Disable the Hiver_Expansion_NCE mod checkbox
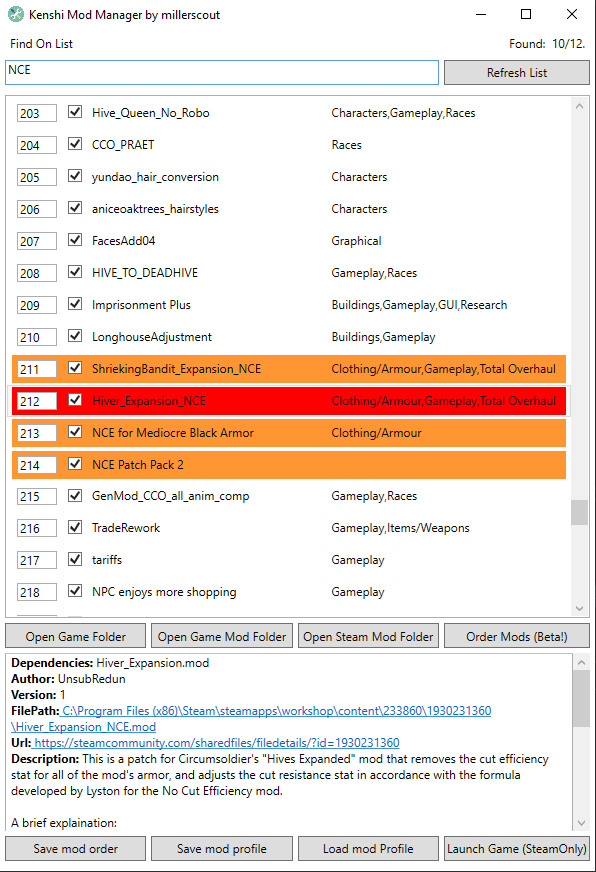596x872 pixels. [75, 400]
